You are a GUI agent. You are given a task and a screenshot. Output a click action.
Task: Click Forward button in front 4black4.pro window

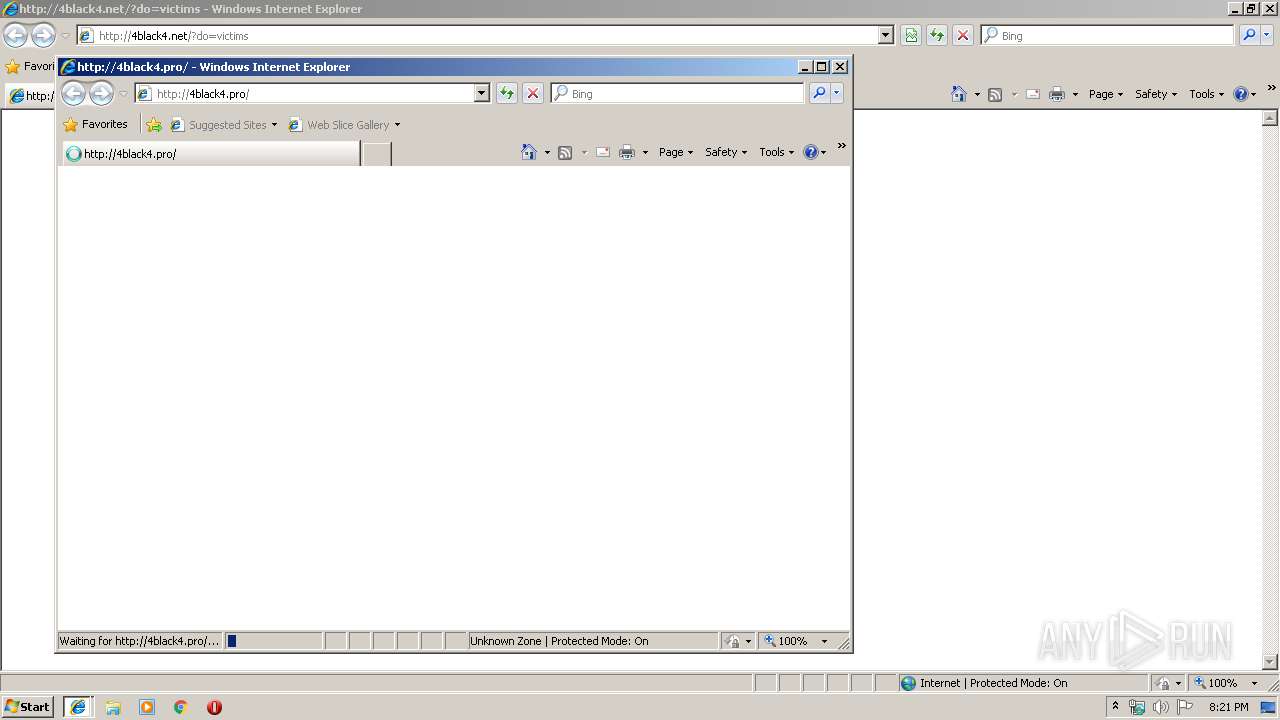click(x=101, y=94)
